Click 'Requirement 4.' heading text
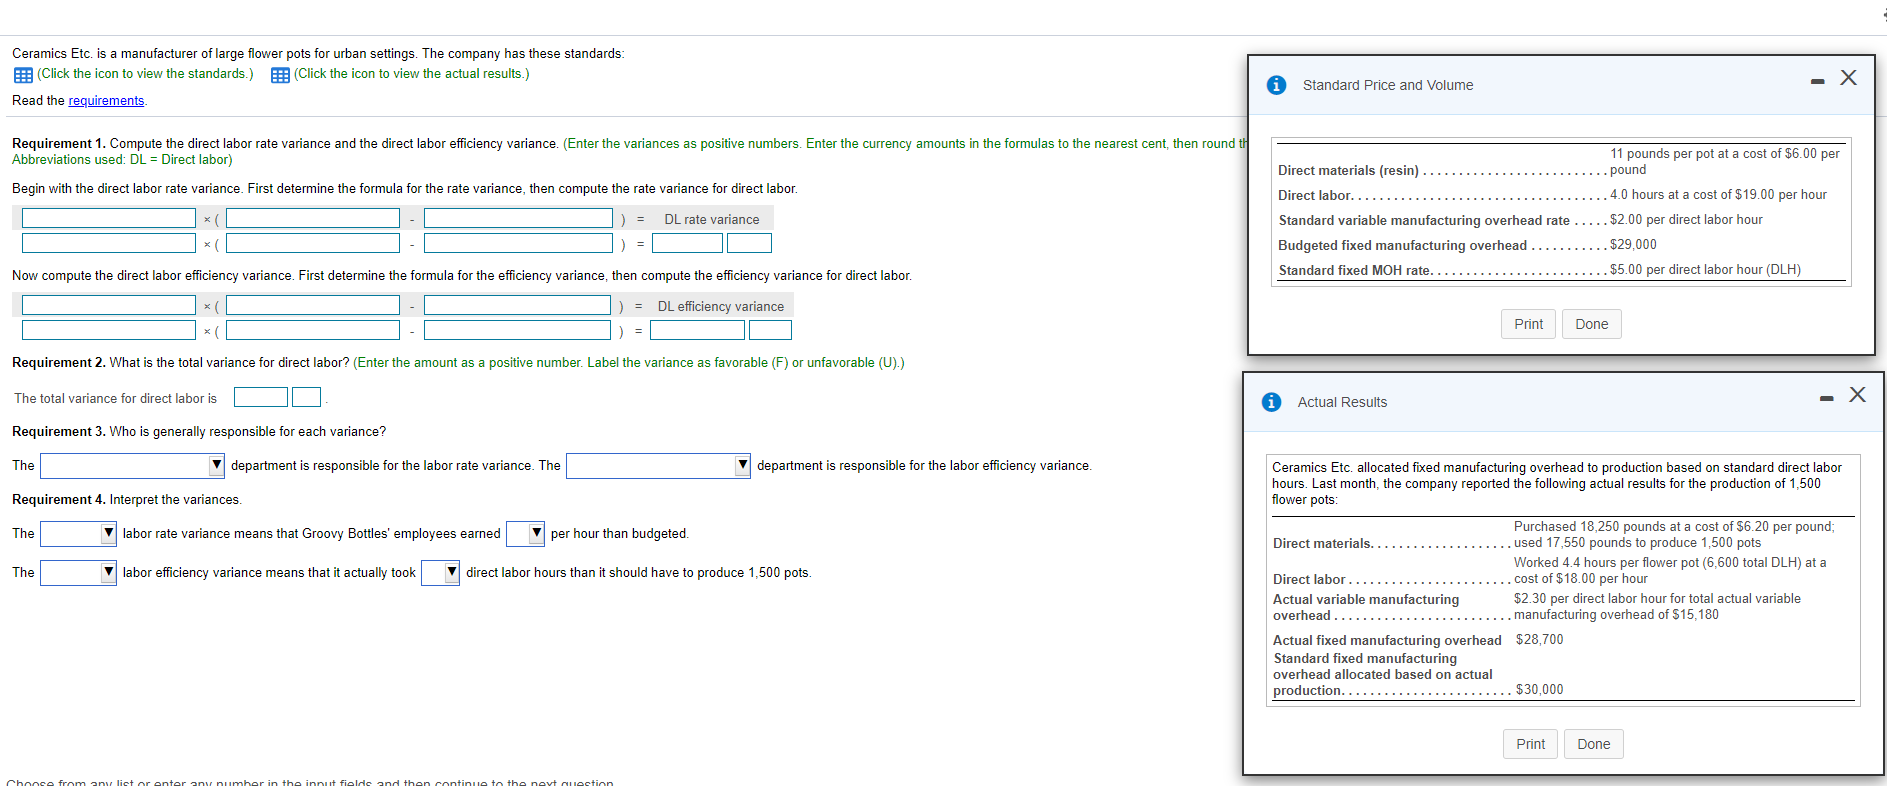The width and height of the screenshot is (1887, 786). pos(59,500)
